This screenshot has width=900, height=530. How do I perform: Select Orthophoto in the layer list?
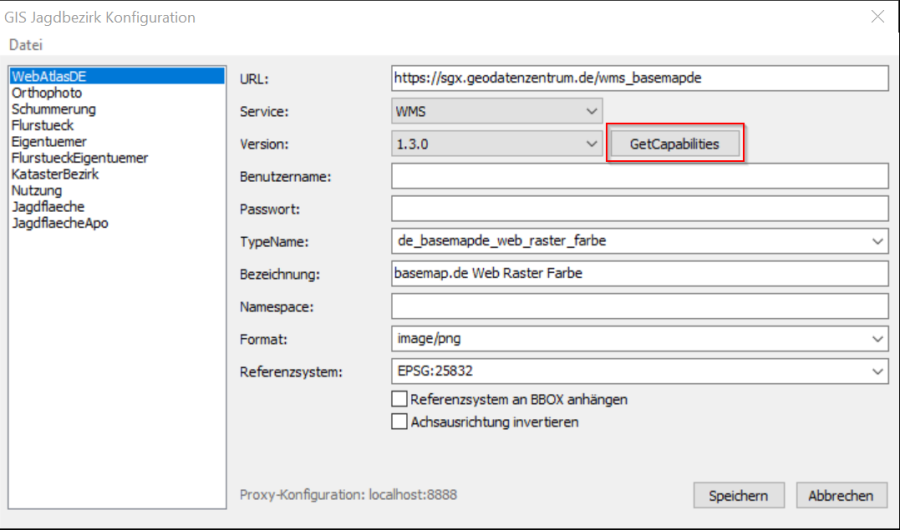47,93
